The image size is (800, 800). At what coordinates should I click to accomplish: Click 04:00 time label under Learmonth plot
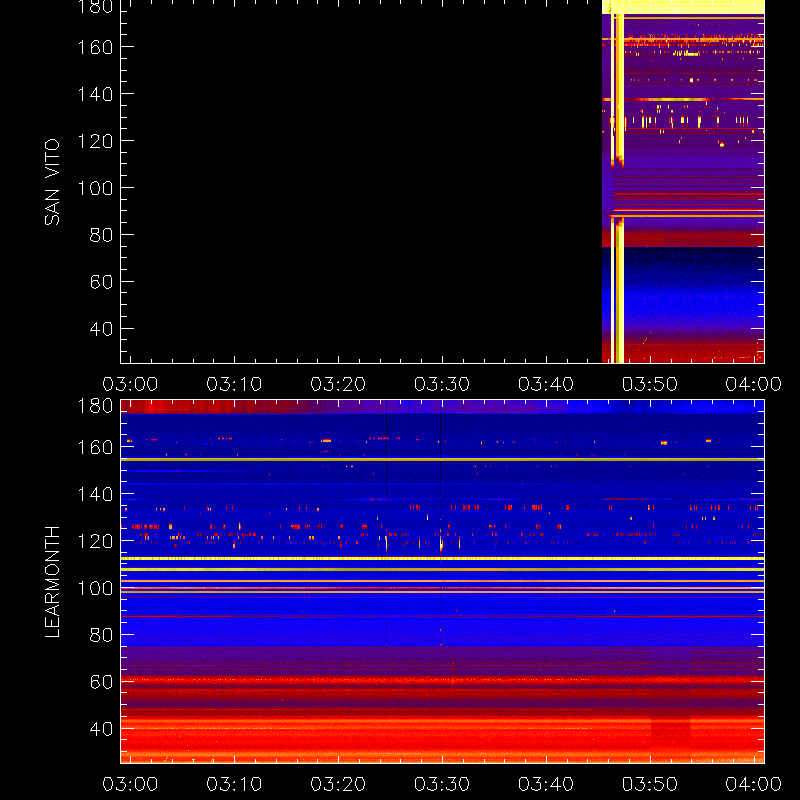(x=754, y=784)
